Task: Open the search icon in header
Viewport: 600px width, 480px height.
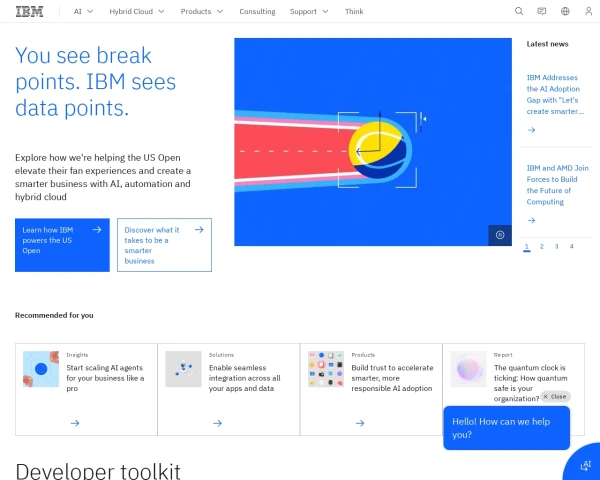Action: point(518,12)
